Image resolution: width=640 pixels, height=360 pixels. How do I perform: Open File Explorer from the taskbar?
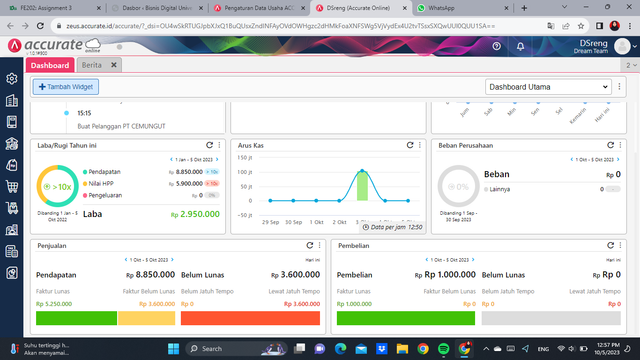(402, 349)
